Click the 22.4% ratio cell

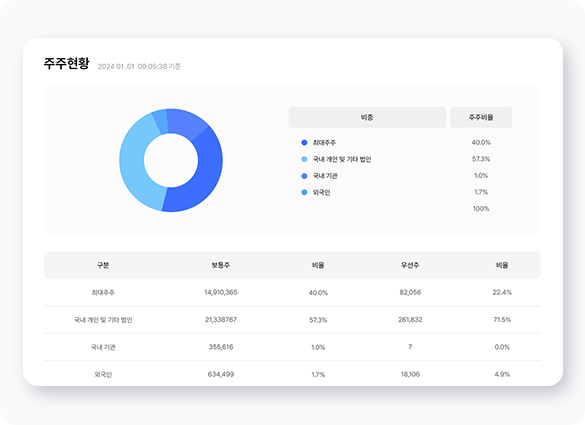point(502,292)
